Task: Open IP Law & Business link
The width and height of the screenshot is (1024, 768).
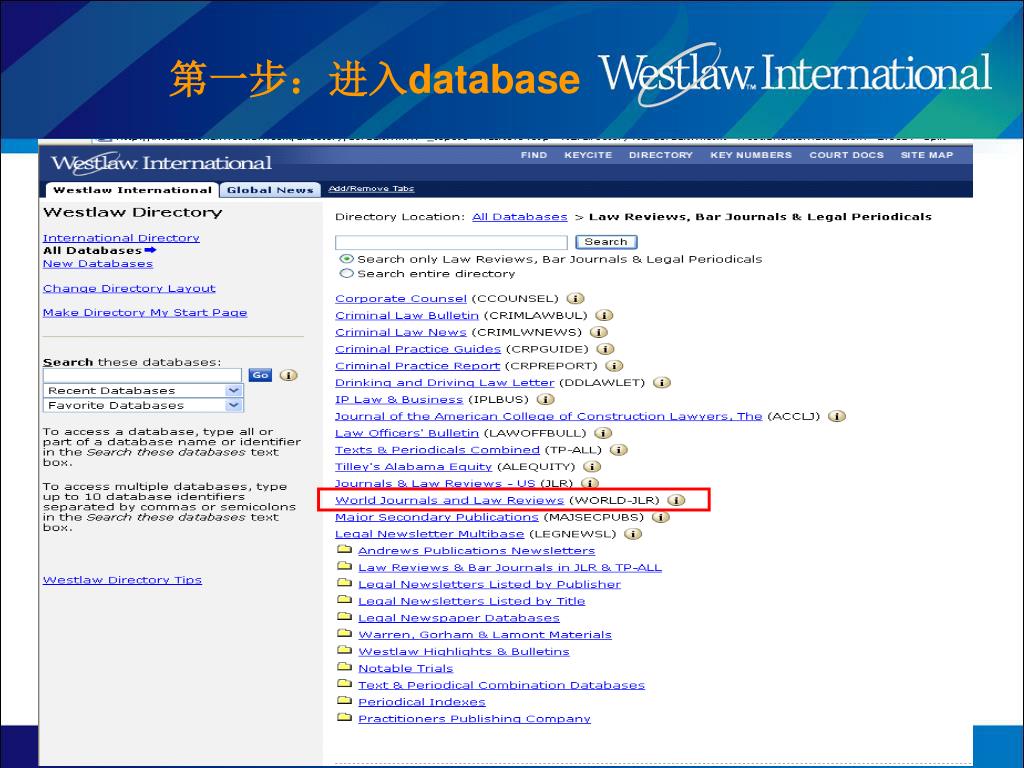Action: coord(399,400)
